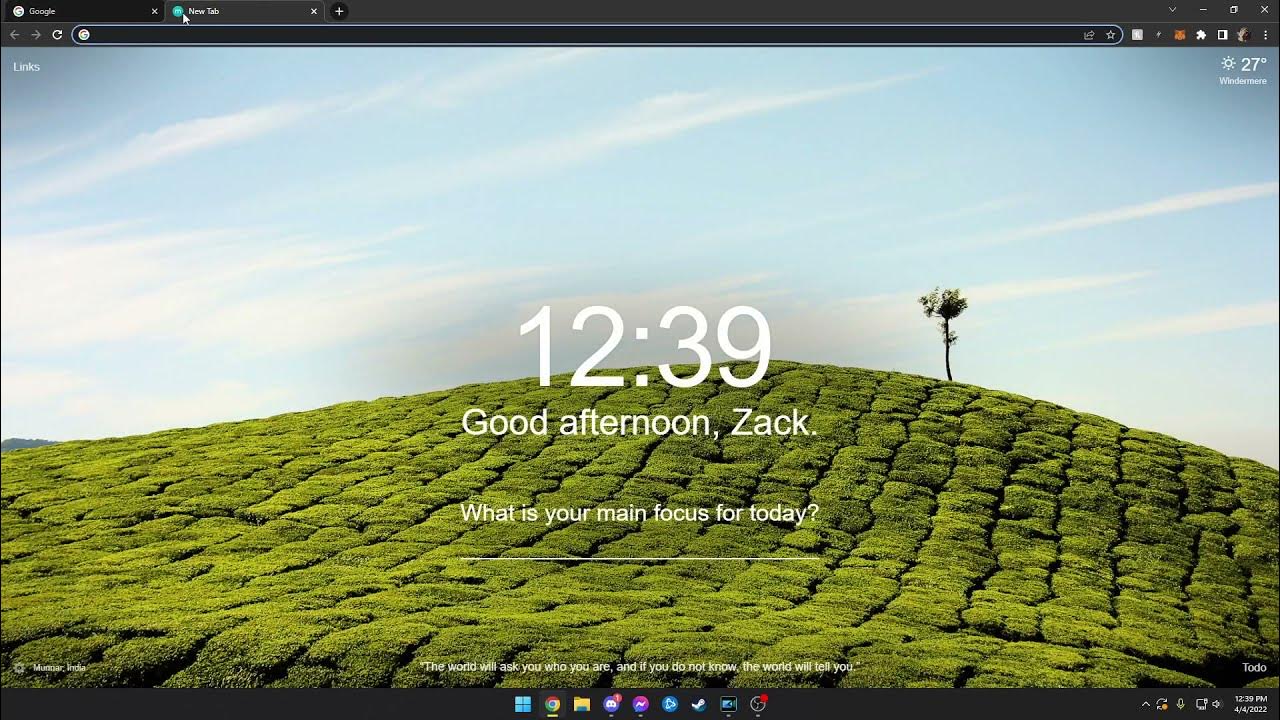This screenshot has width=1280, height=720.
Task: Open the grey R extension icon
Action: (x=1137, y=34)
